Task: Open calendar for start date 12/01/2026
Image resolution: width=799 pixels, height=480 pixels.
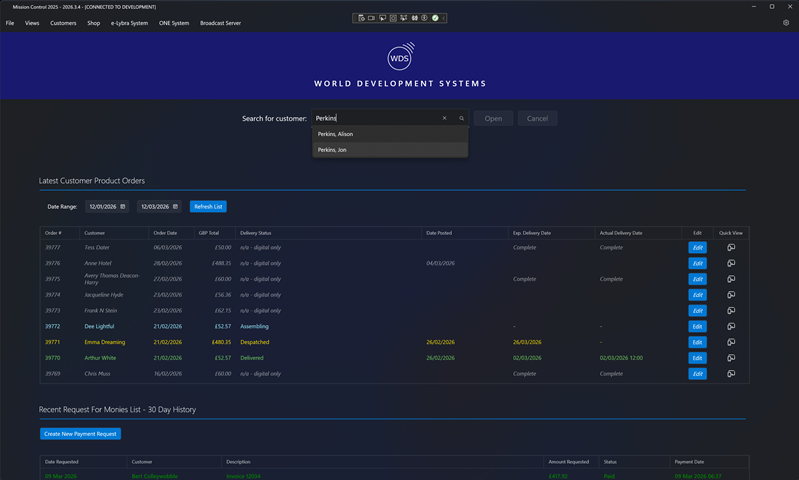Action: tap(123, 207)
